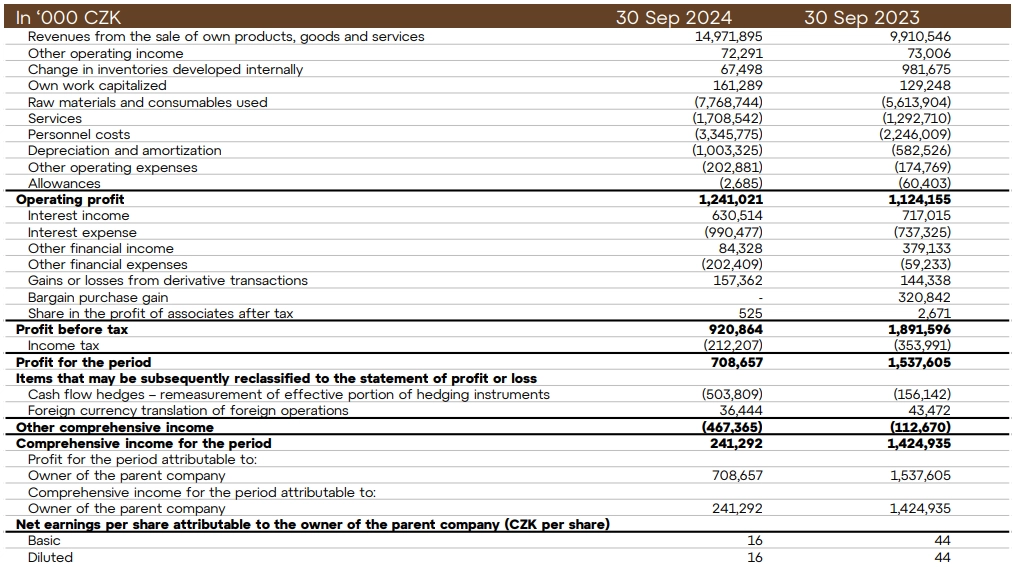
Task: Select value 161,289
Action: point(737,86)
